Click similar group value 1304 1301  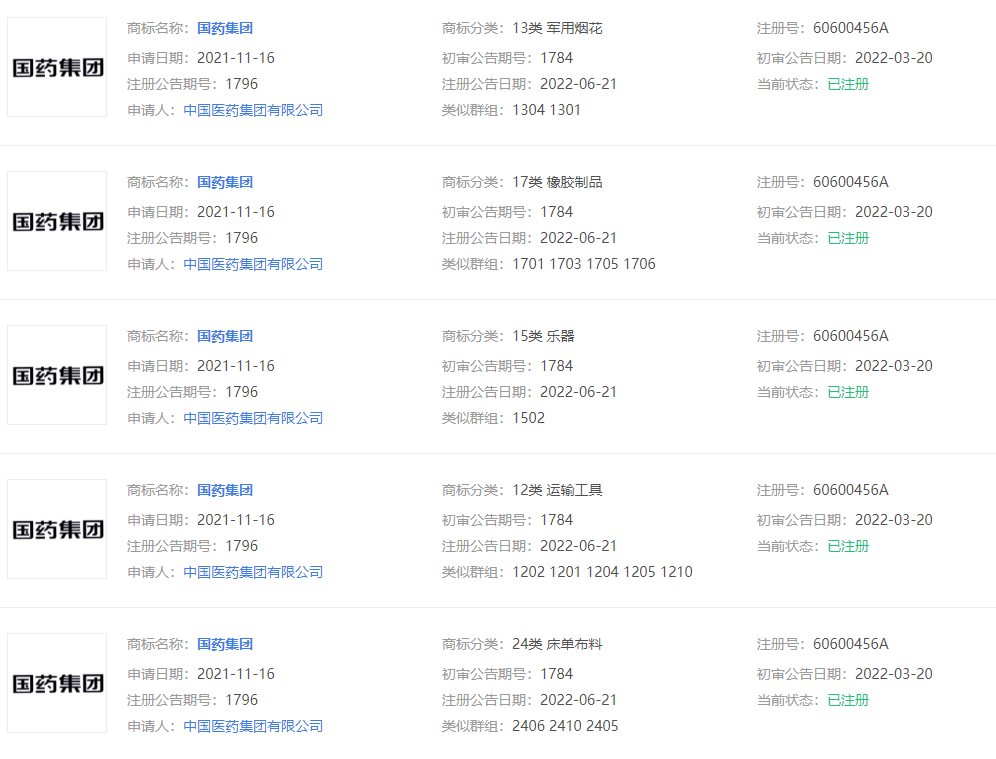pyautogui.click(x=546, y=111)
